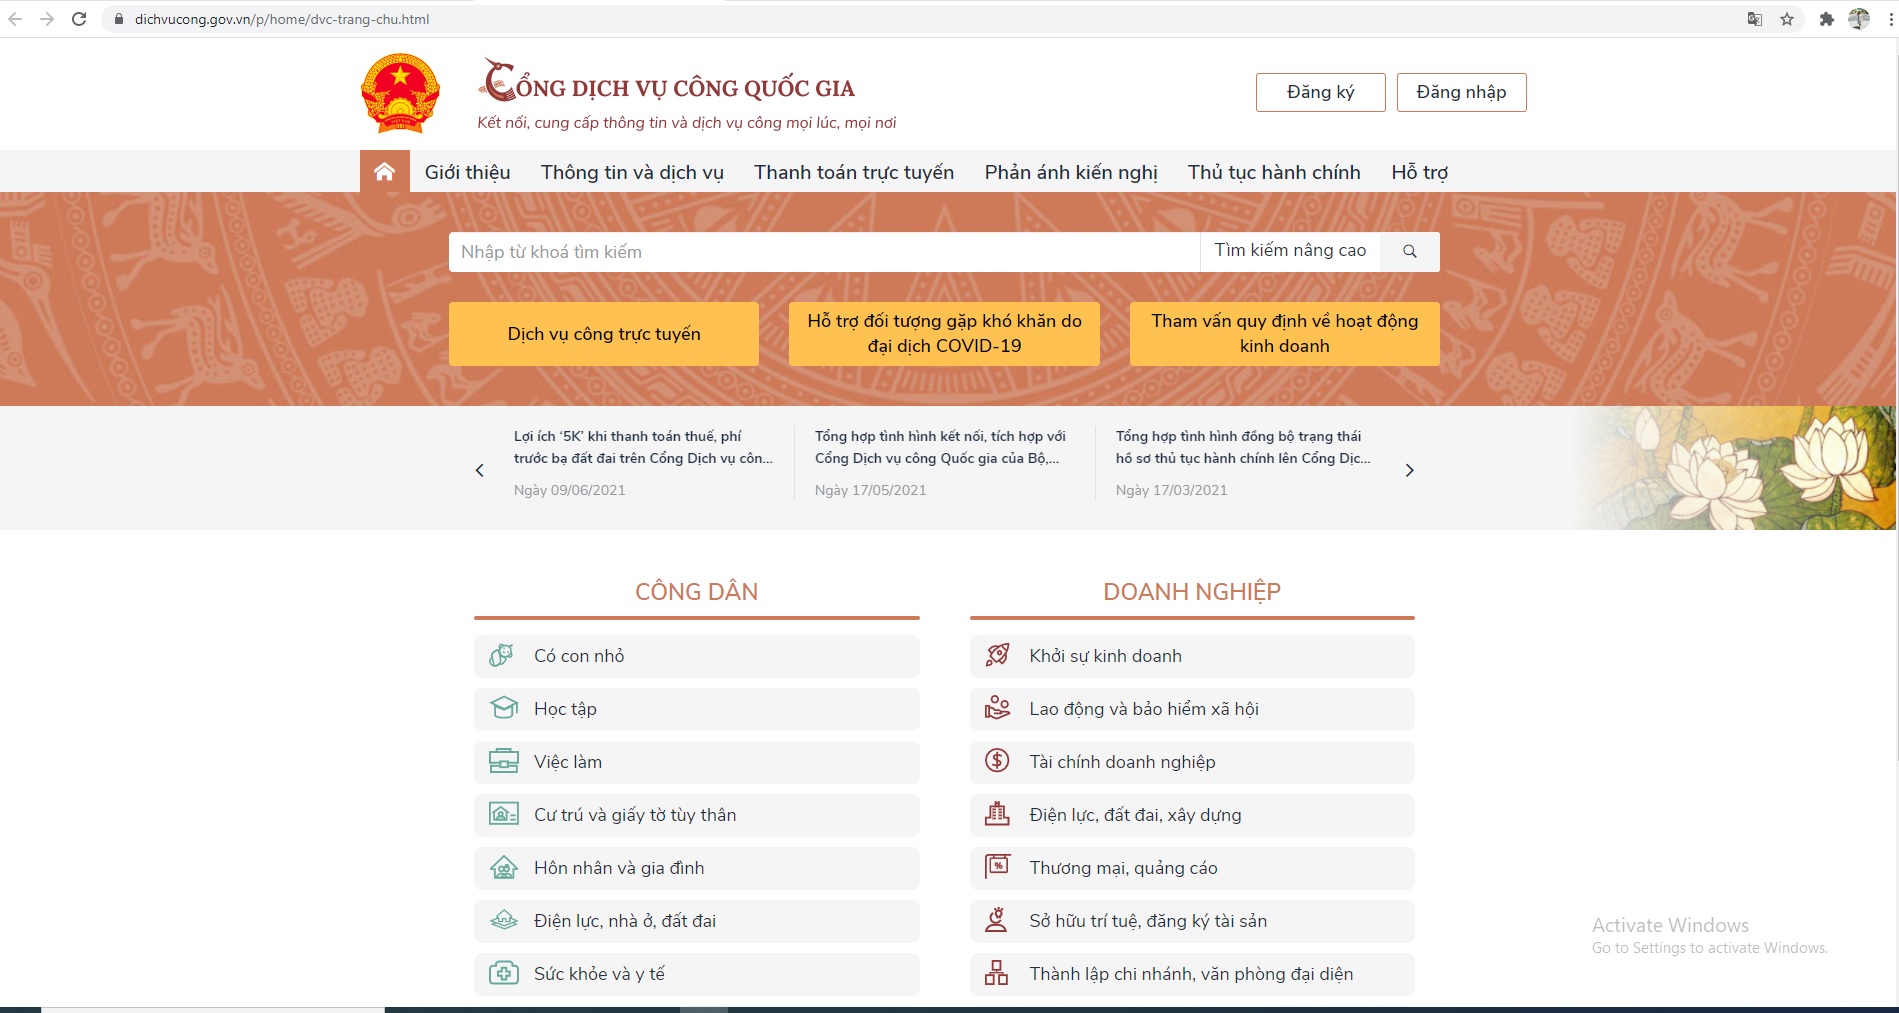Open the extensions puzzle icon
Screen dimensions: 1899x1013
tap(1827, 19)
